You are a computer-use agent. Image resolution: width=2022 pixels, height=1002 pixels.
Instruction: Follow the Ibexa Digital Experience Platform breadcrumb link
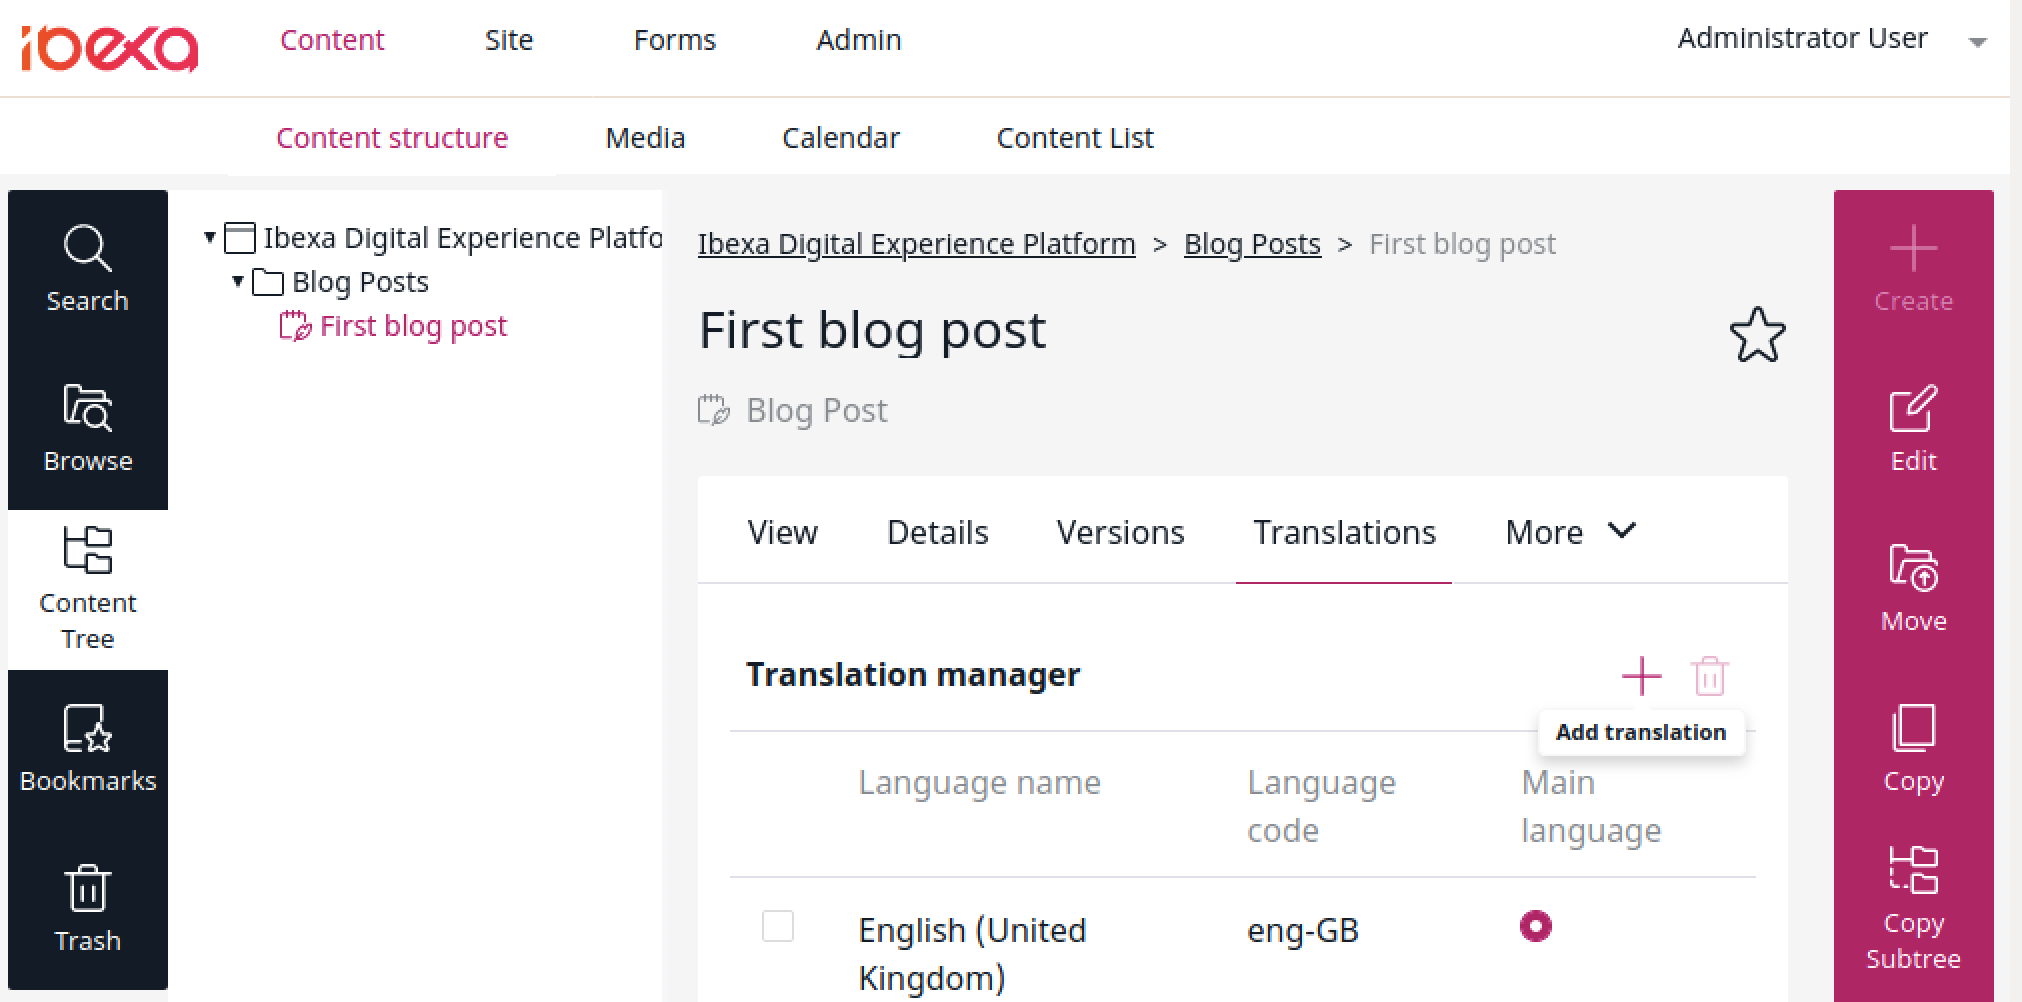click(917, 244)
